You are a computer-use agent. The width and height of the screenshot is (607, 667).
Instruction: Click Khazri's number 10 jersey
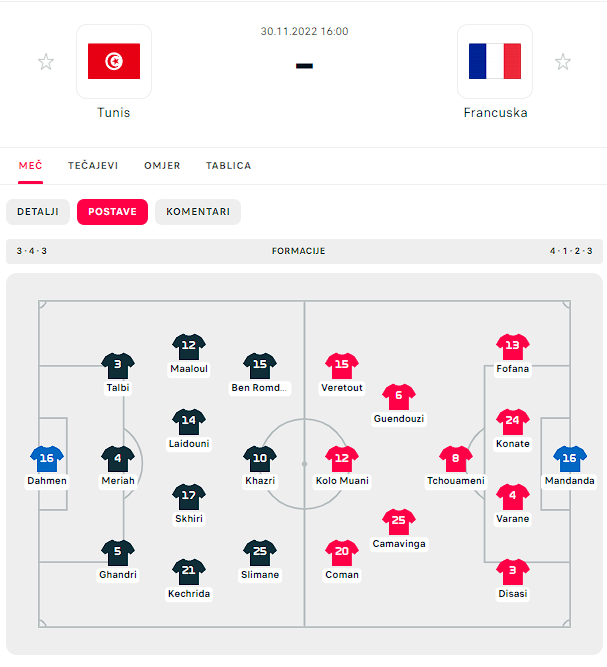[260, 459]
